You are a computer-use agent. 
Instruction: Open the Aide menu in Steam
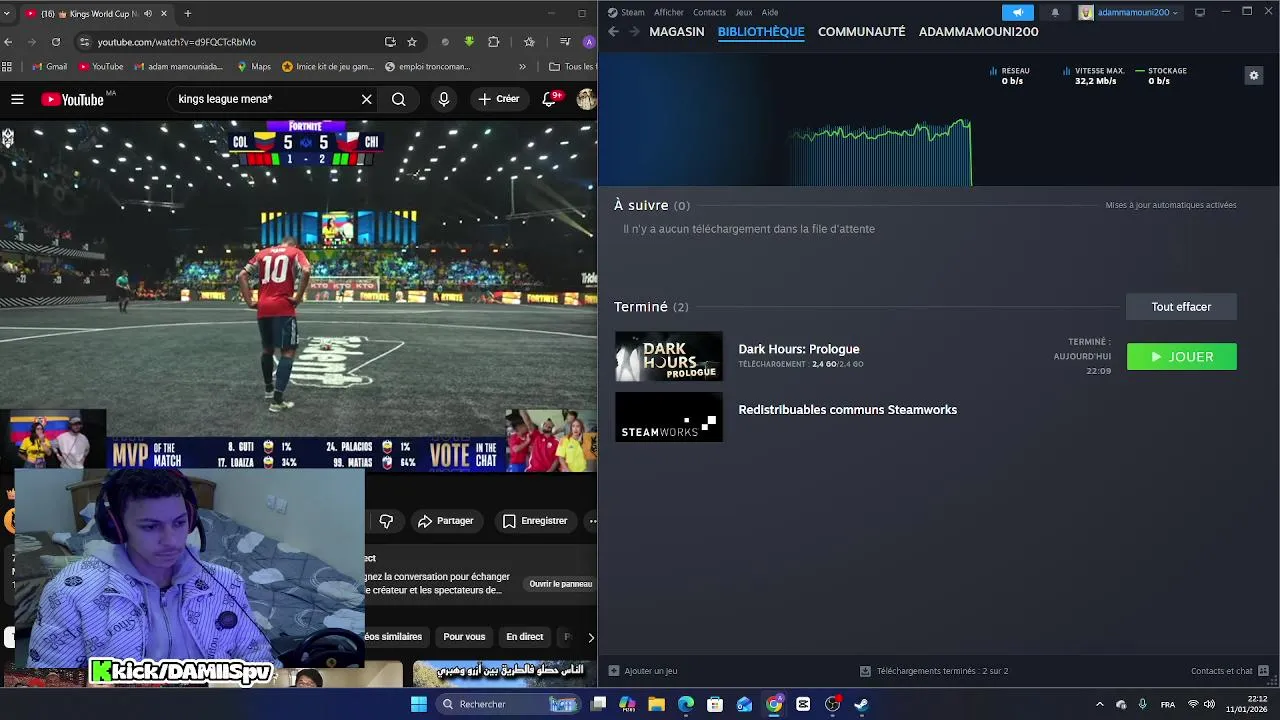[770, 12]
